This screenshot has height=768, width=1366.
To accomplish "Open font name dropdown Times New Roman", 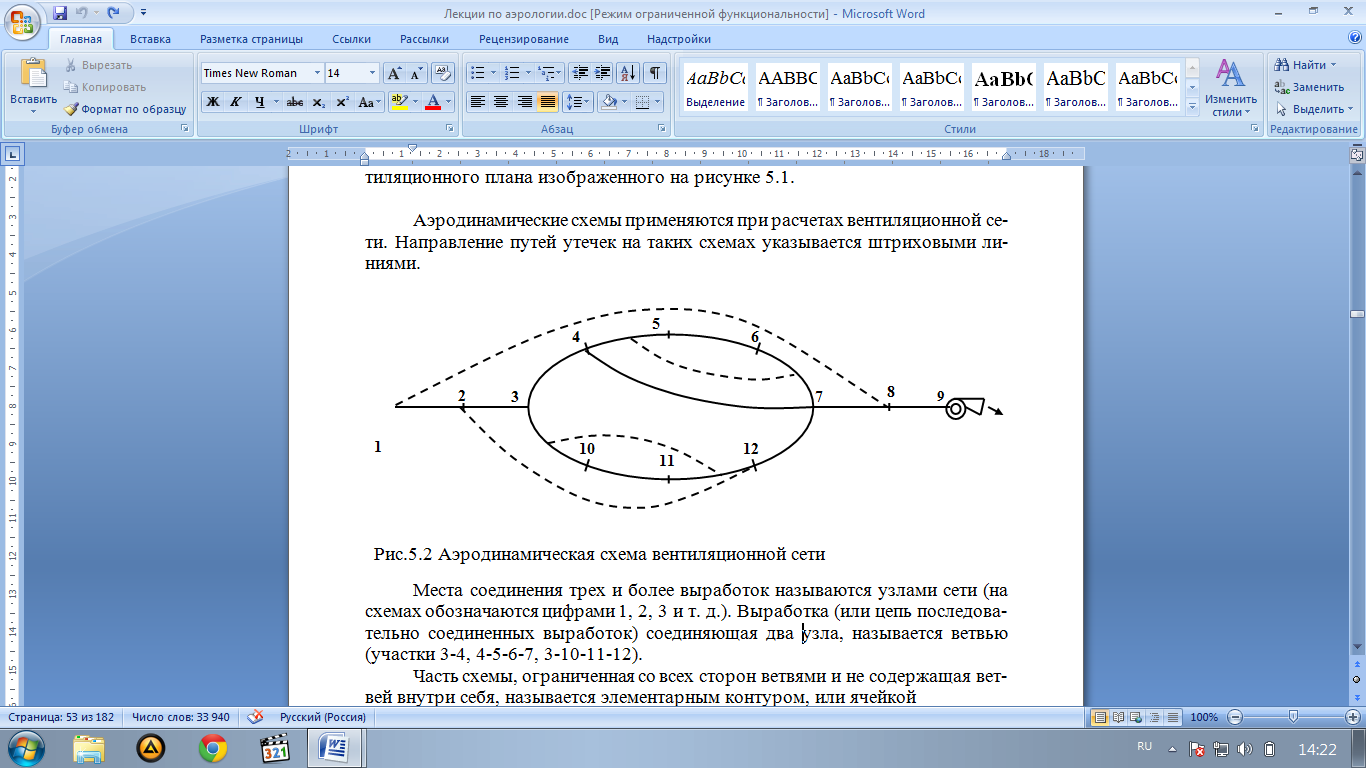I will [x=317, y=73].
